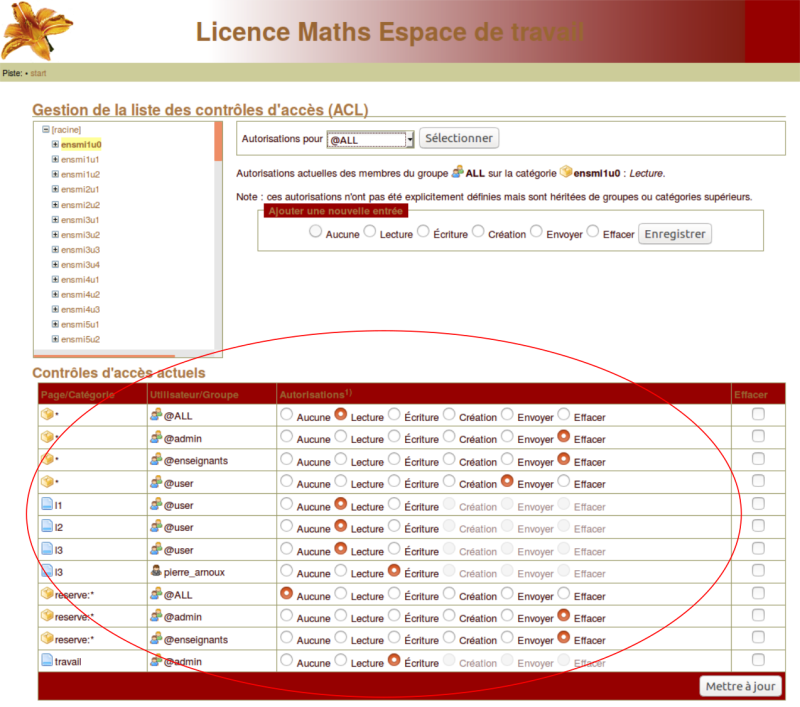This screenshot has width=800, height=707.
Task: Click the category icon beside ensmi1u0 in text
Action: (x=566, y=172)
